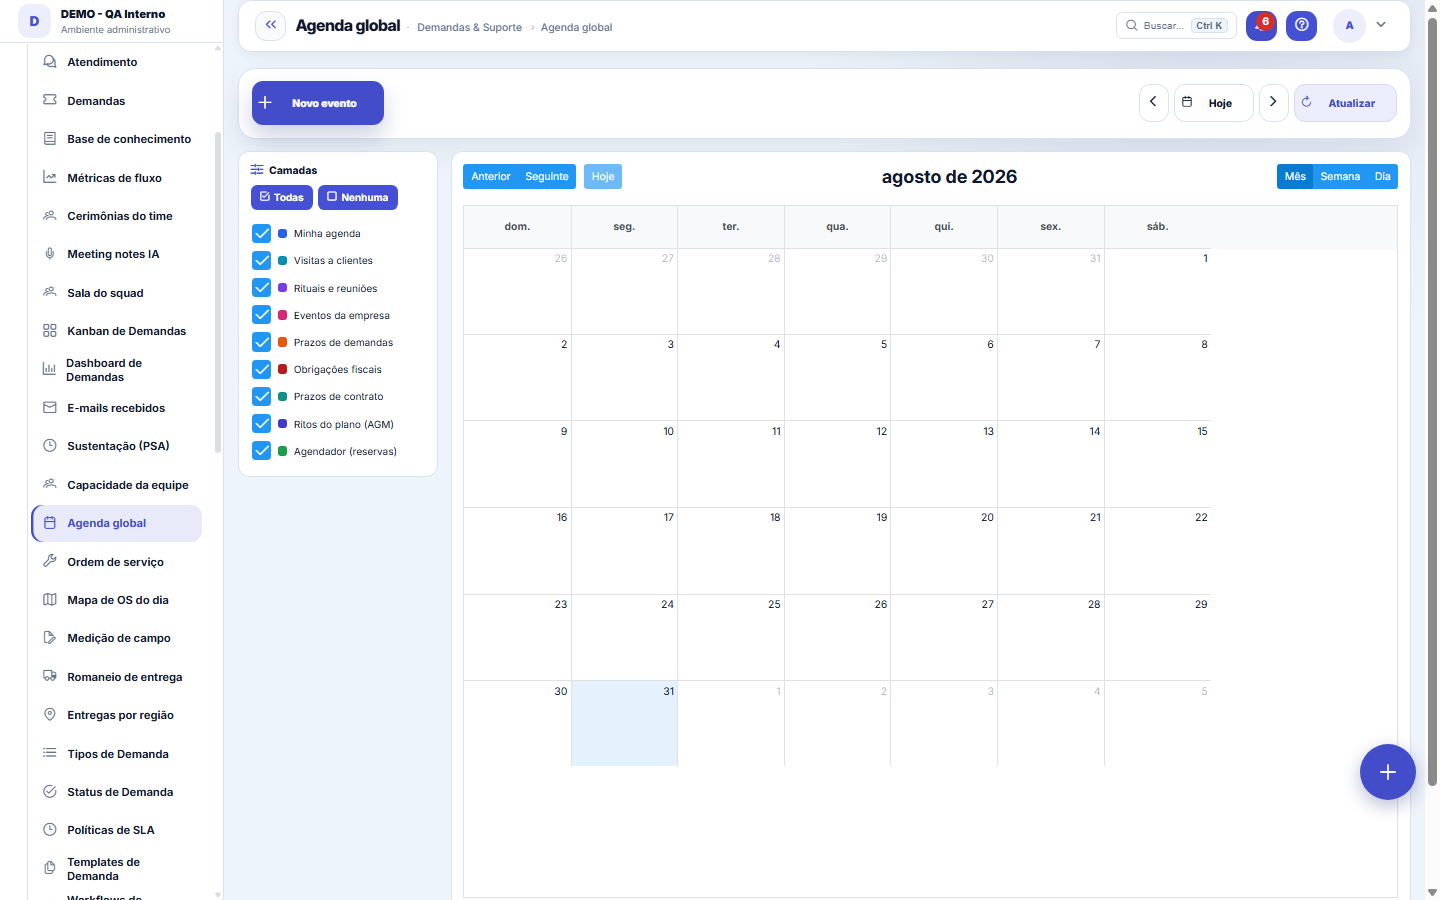Uncheck the Visitas a clientes layer
Viewport: 1440px width, 900px height.
point(262,260)
